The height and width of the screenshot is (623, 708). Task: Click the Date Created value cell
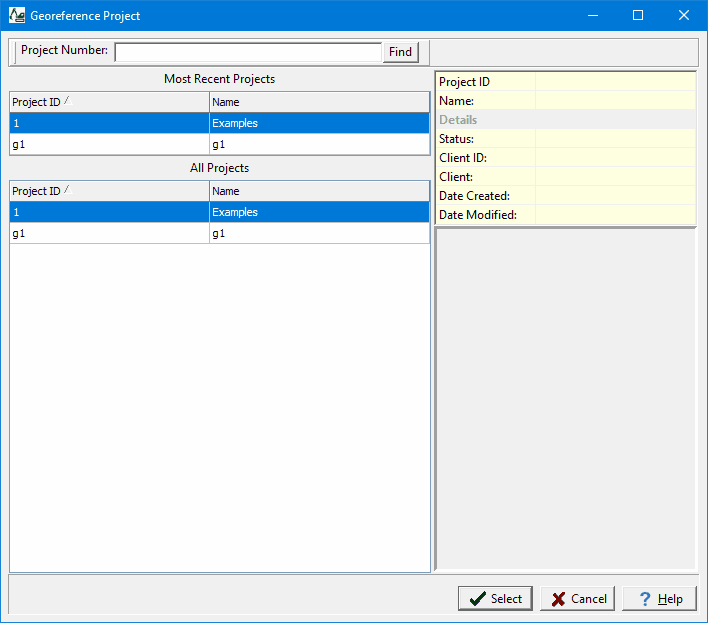click(x=614, y=196)
